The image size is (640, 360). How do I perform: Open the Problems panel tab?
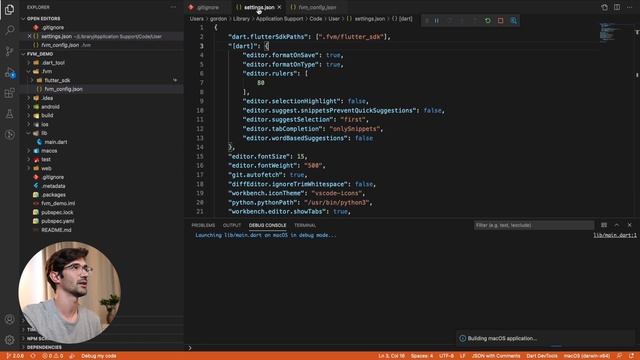click(203, 225)
